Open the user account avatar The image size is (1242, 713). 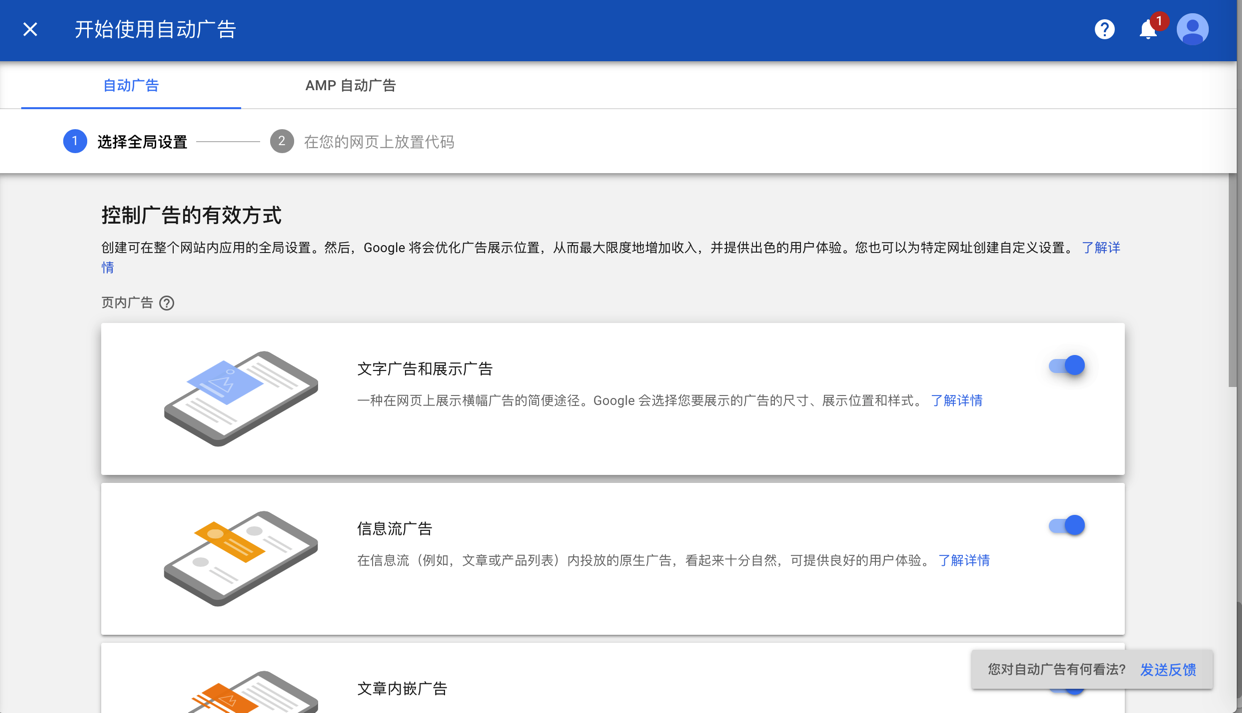coord(1192,29)
